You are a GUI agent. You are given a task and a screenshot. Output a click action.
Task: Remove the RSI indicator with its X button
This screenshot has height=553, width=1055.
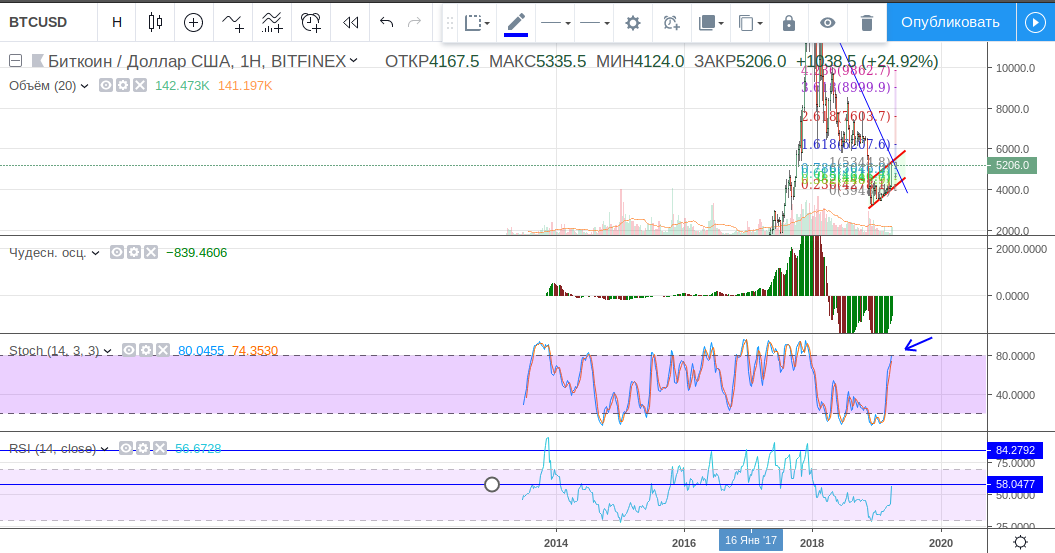[x=162, y=448]
